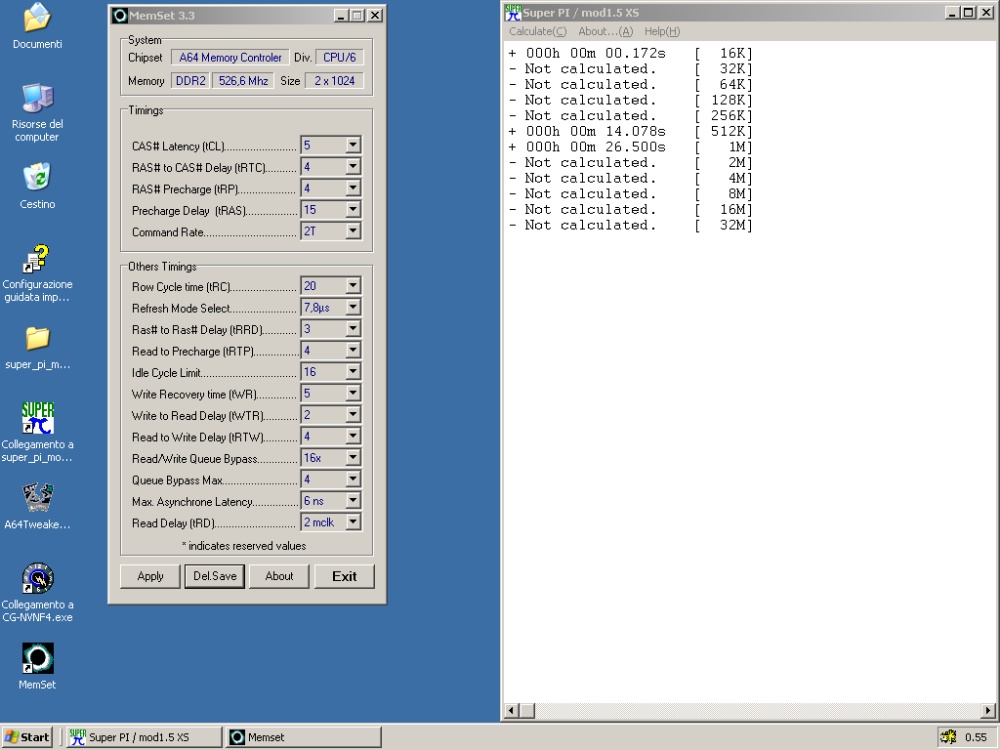Screen dimensions: 1000x750
Task: Open the Precharge Delay (tRAS) dropdown
Action: pyautogui.click(x=353, y=210)
